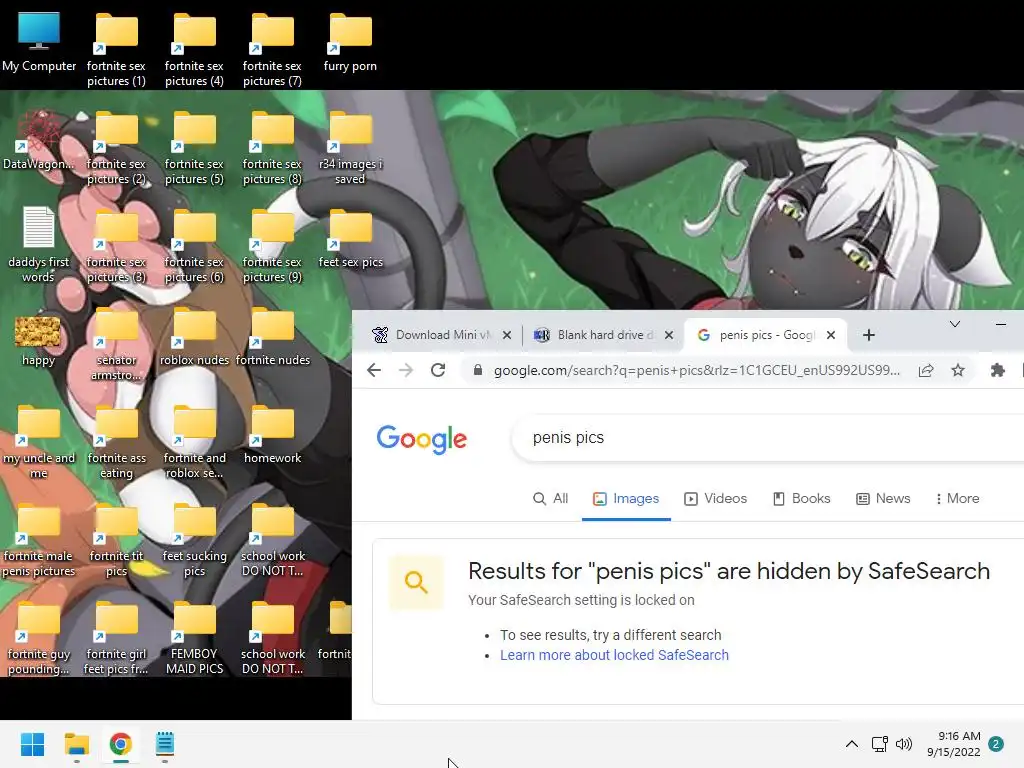Viewport: 1024px width, 768px height.
Task: Select the senator armstro... desktop folder
Action: pyautogui.click(x=116, y=346)
